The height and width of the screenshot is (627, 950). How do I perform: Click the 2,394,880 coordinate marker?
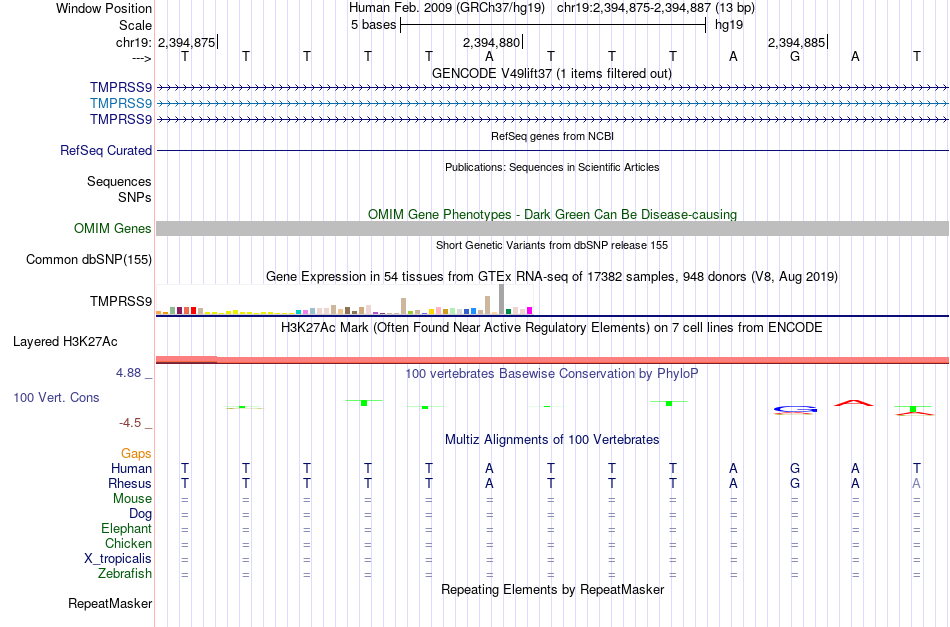coord(491,42)
